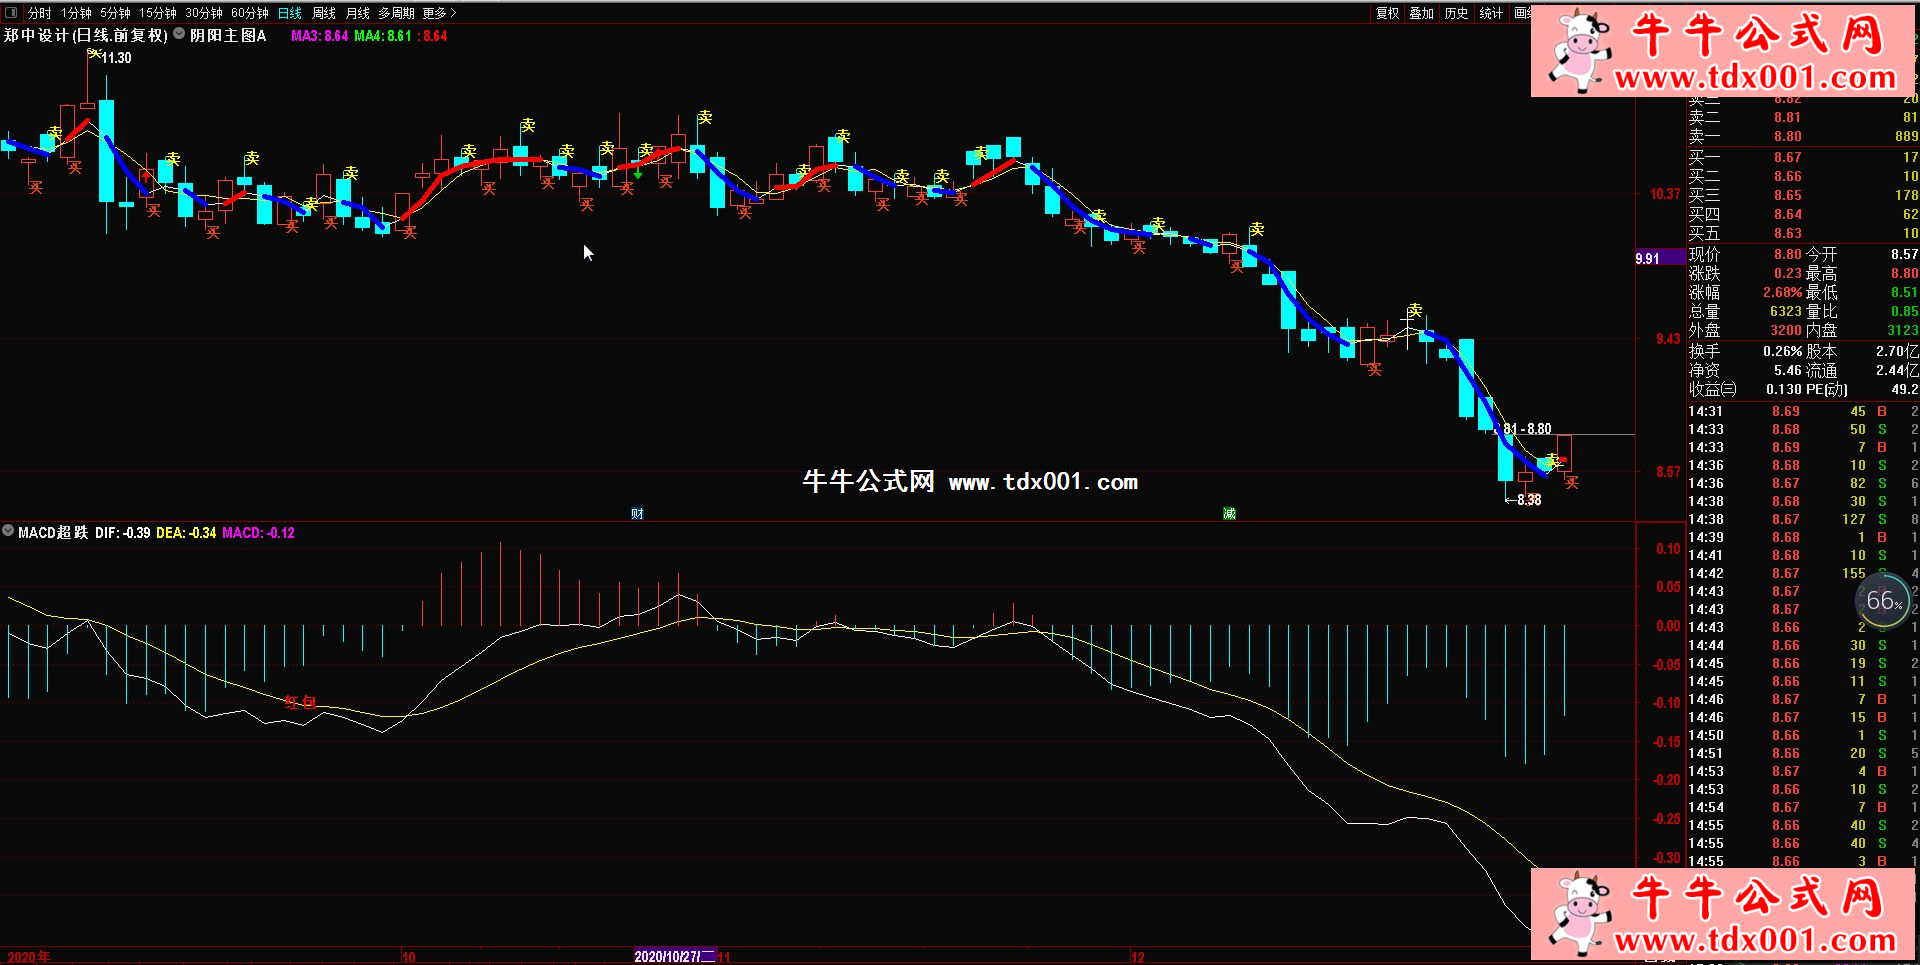1920x965 pixels.
Task: Click the 内盘 3123 value
Action: click(x=1902, y=330)
